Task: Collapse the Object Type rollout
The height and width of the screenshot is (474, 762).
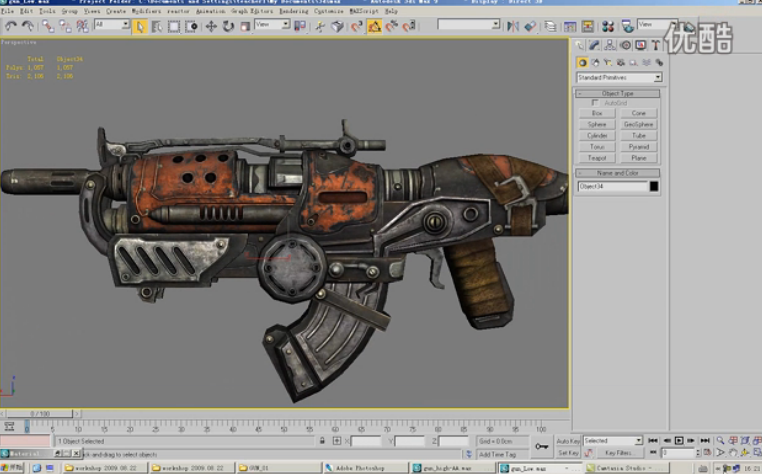Action: pos(618,93)
